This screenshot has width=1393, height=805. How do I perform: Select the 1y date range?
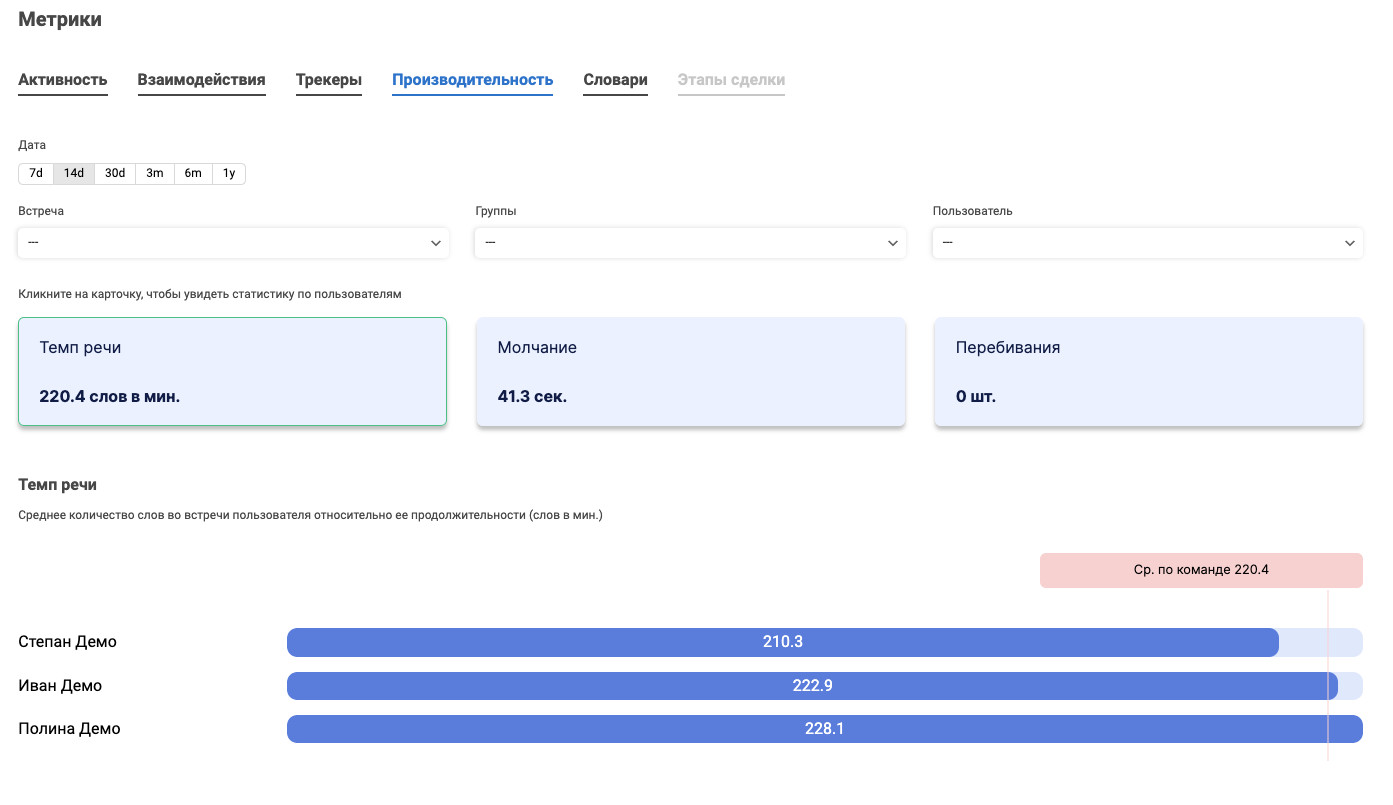pos(229,173)
